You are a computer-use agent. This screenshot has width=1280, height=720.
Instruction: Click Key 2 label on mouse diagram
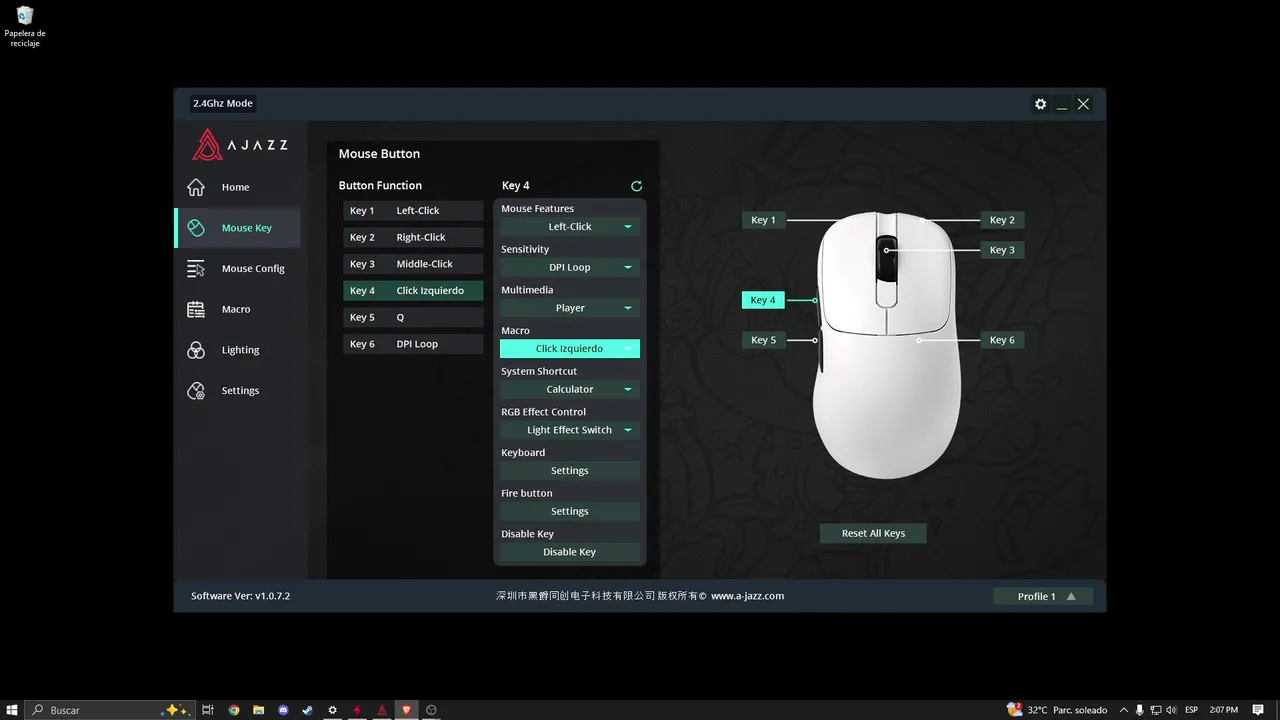point(1002,220)
